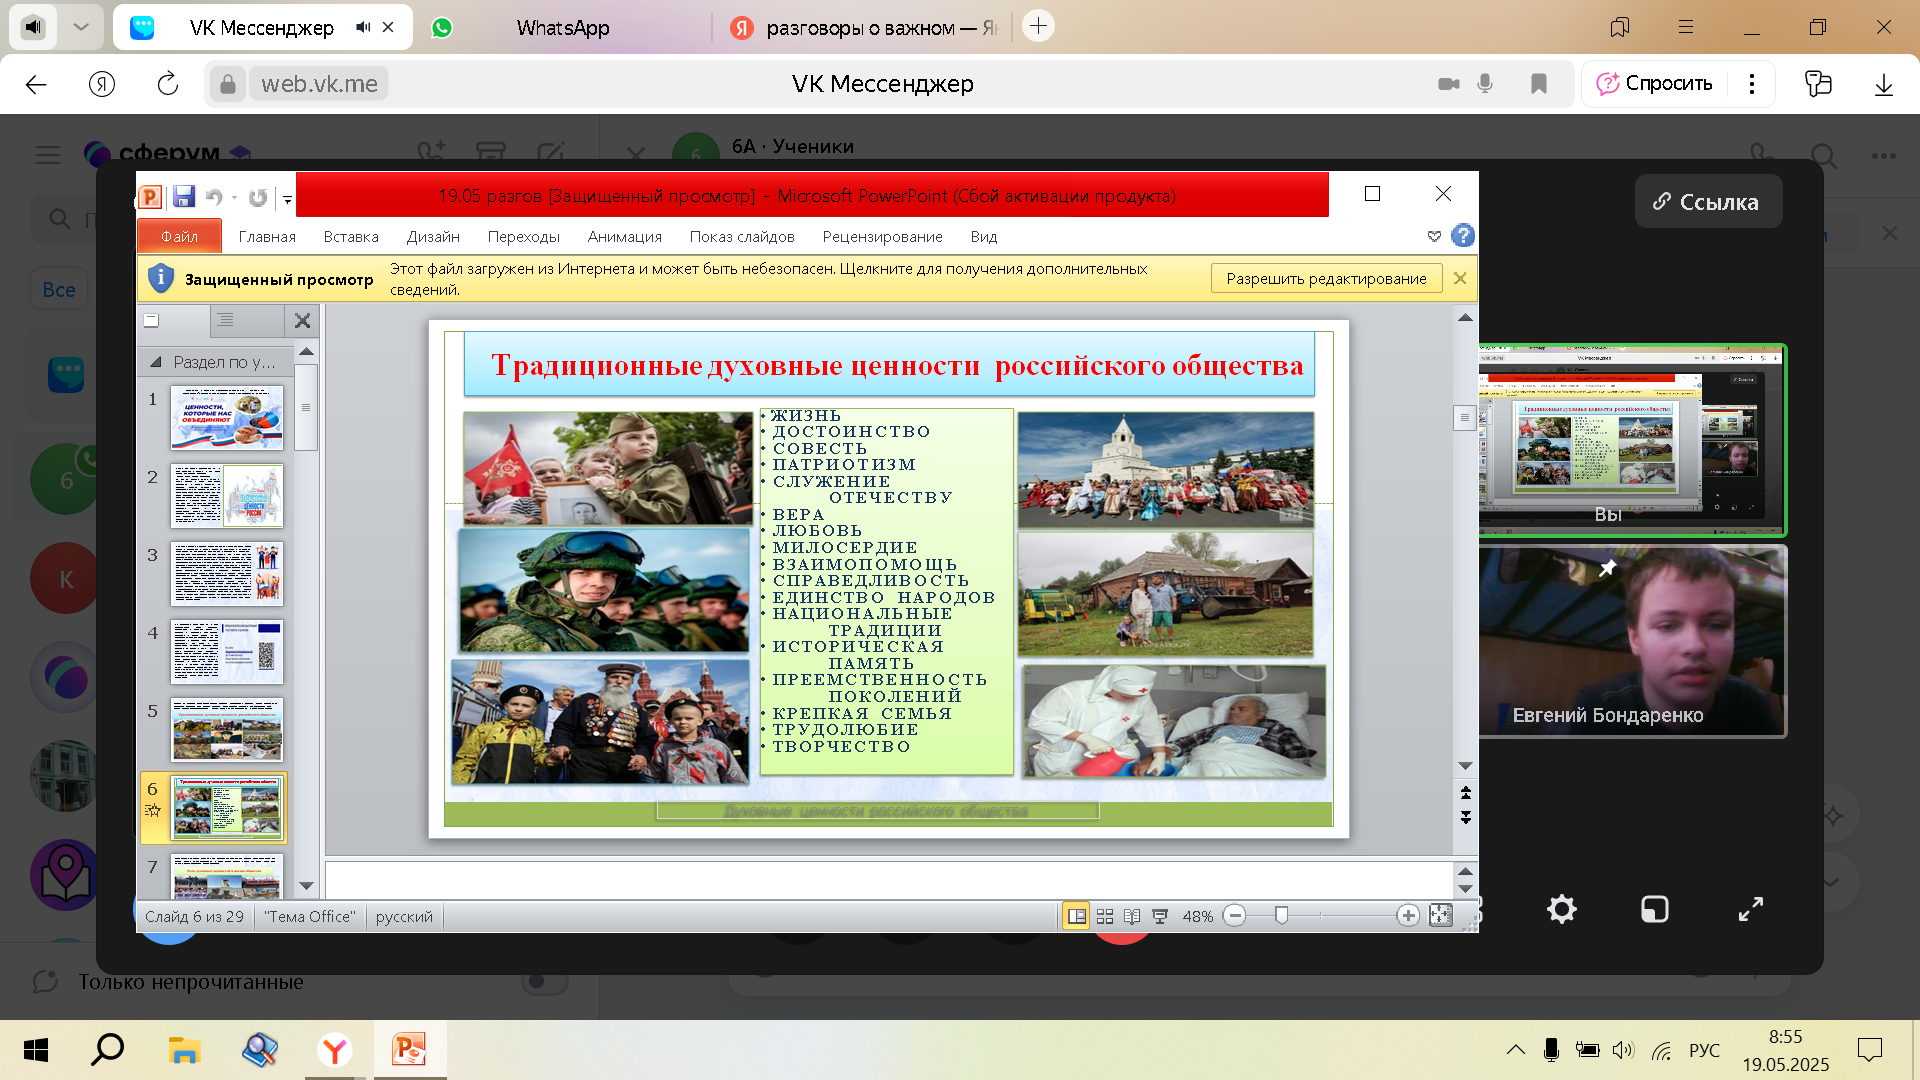
Task: Open the Переходы ribbon tab
Action: click(x=523, y=236)
